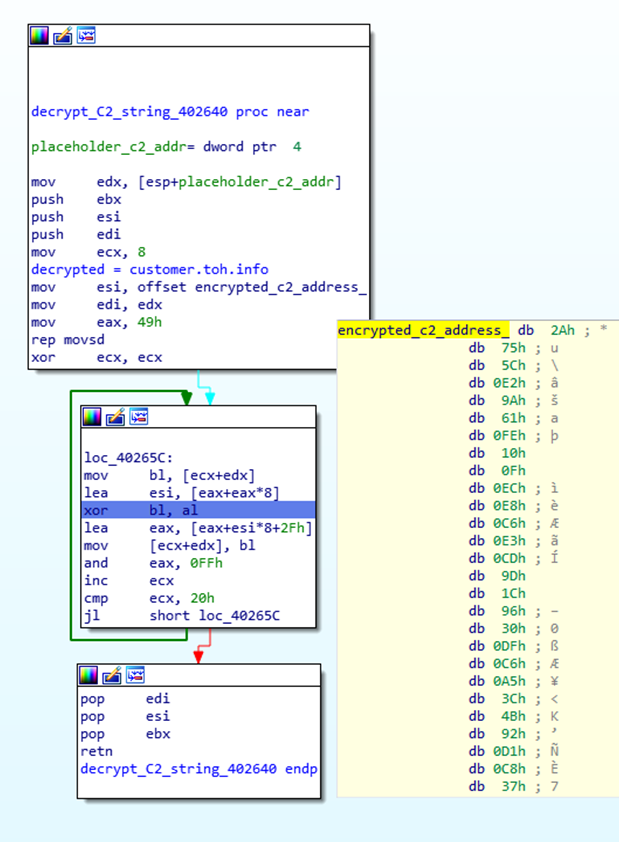This screenshot has height=842, width=619.
Task: Click the 'db 0A5h' data byte
Action: point(513,681)
